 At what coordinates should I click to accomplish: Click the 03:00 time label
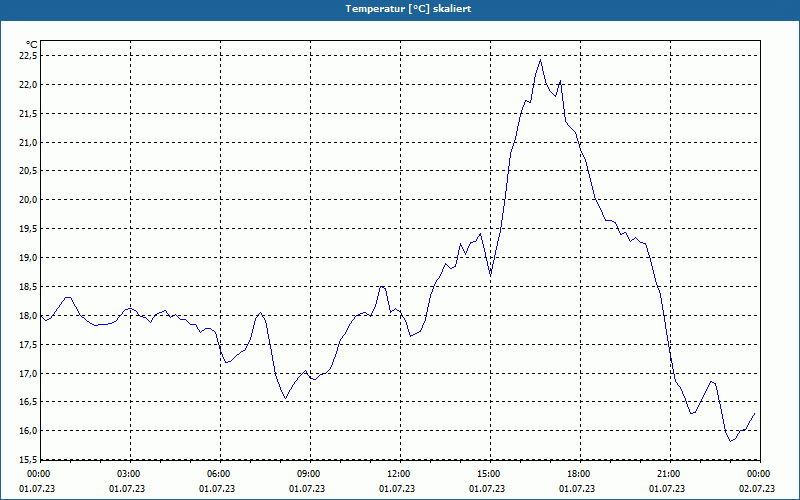pos(131,474)
